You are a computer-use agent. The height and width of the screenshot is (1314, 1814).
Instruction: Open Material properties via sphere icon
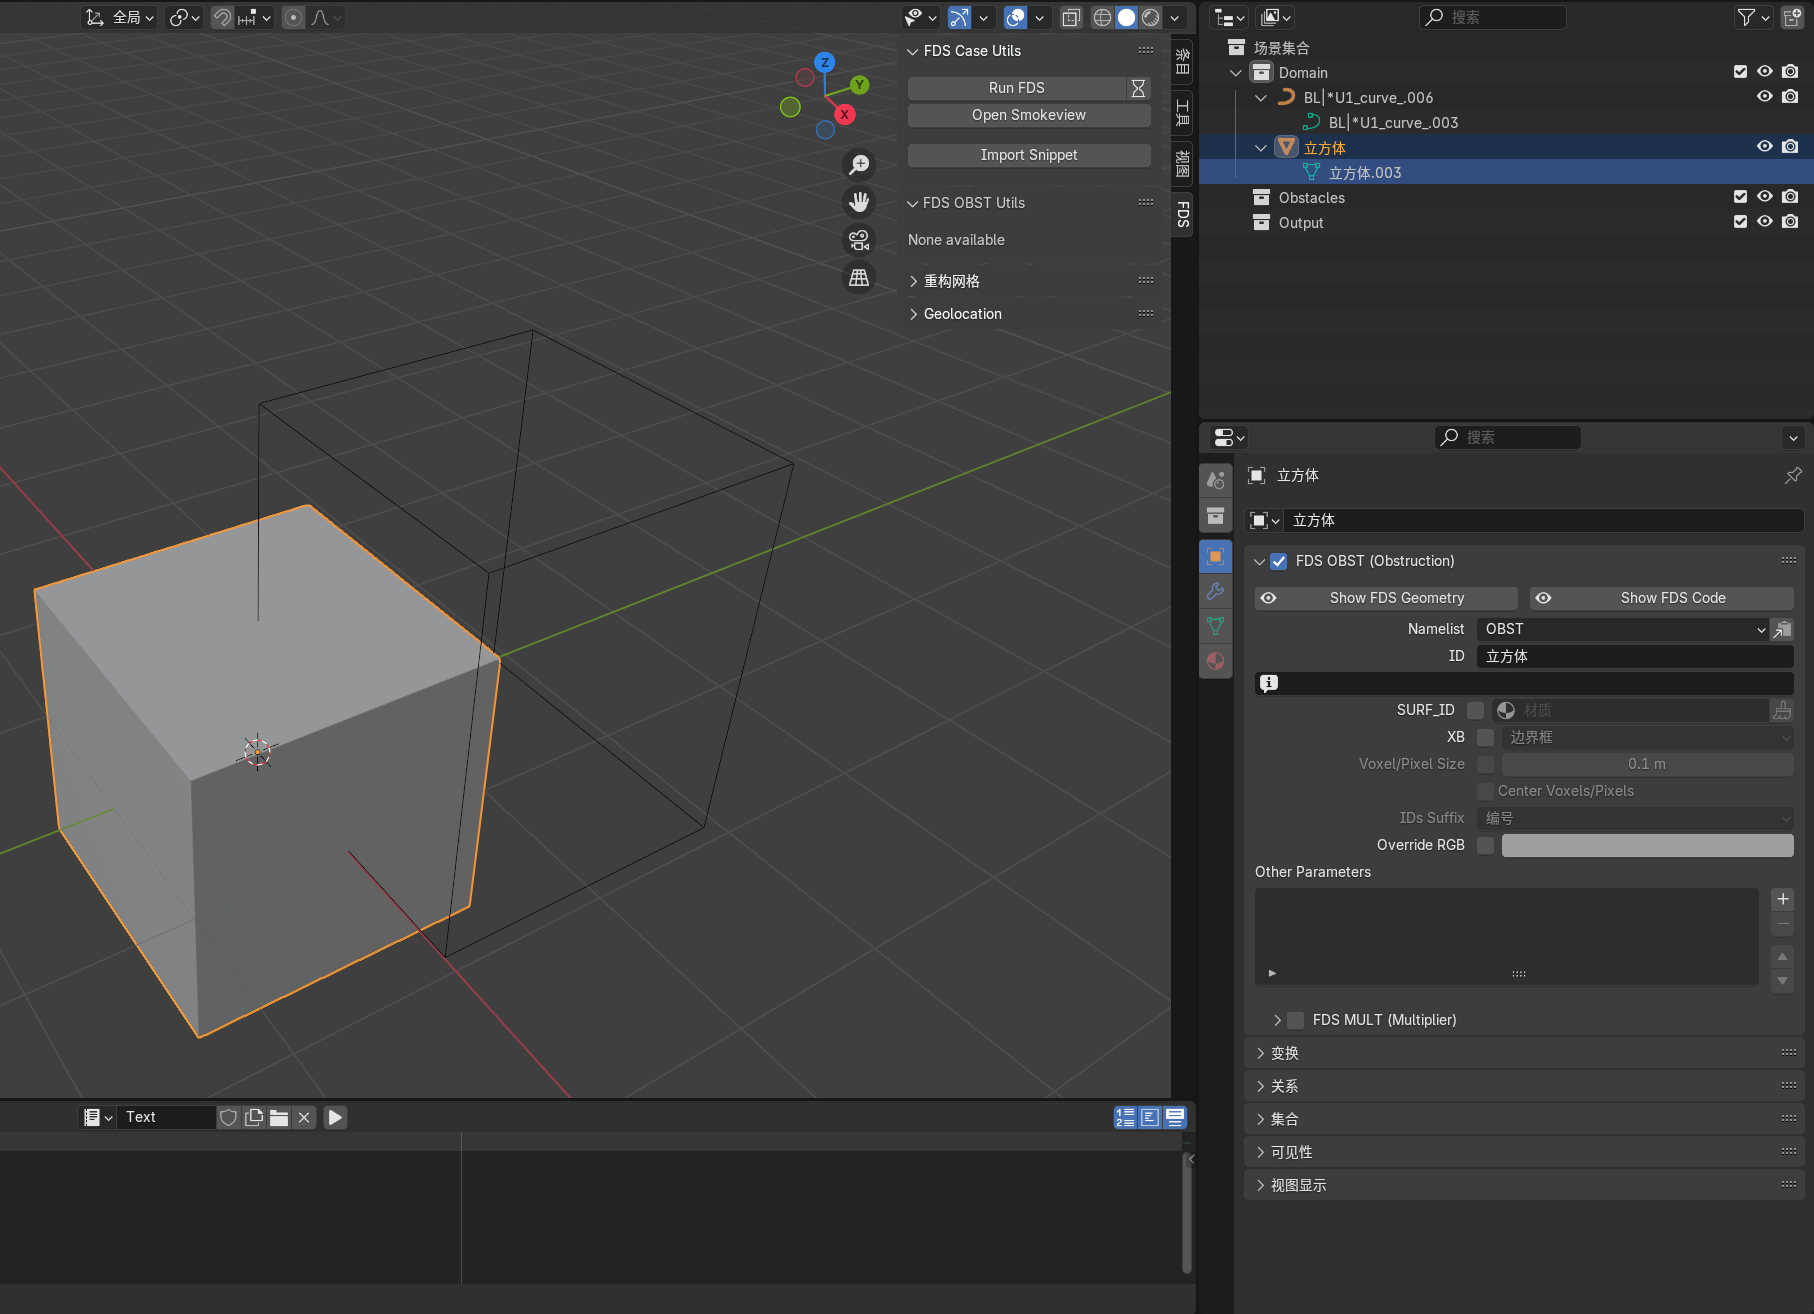point(1215,661)
